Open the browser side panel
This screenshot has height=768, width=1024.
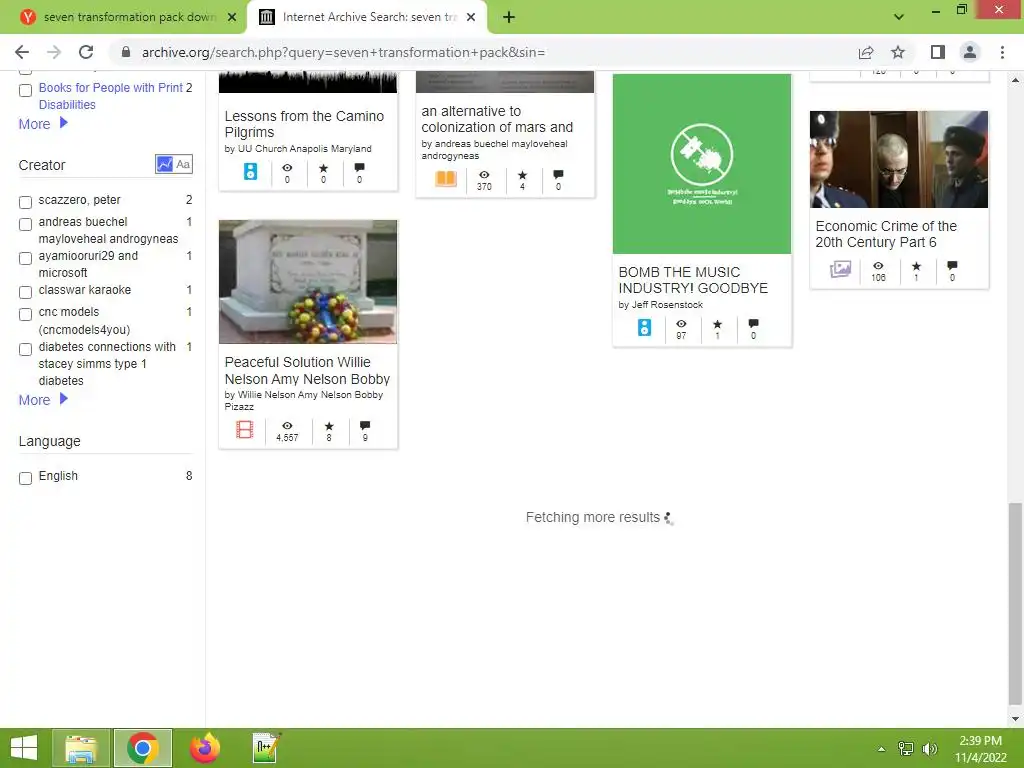point(938,52)
